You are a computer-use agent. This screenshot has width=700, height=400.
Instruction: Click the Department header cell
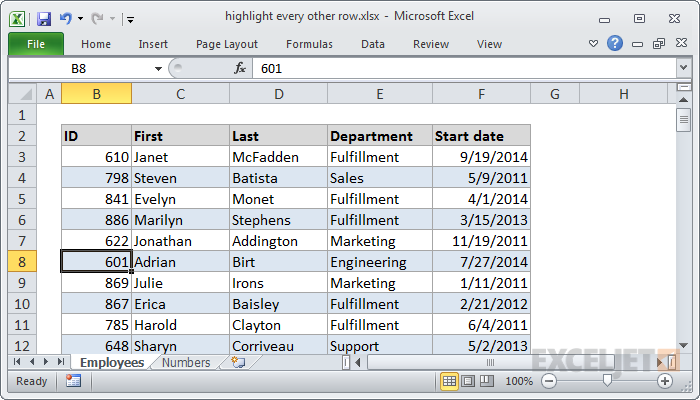coord(380,136)
